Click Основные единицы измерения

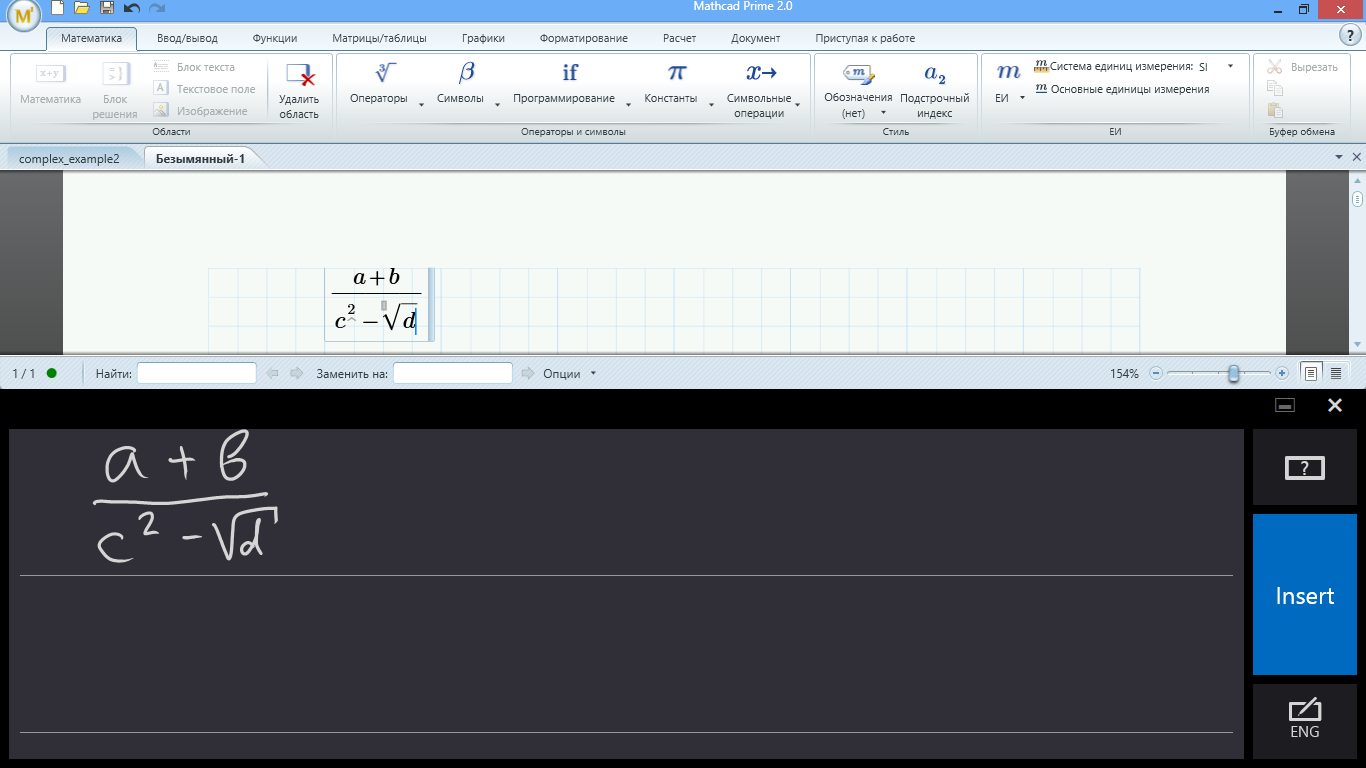(x=1122, y=89)
